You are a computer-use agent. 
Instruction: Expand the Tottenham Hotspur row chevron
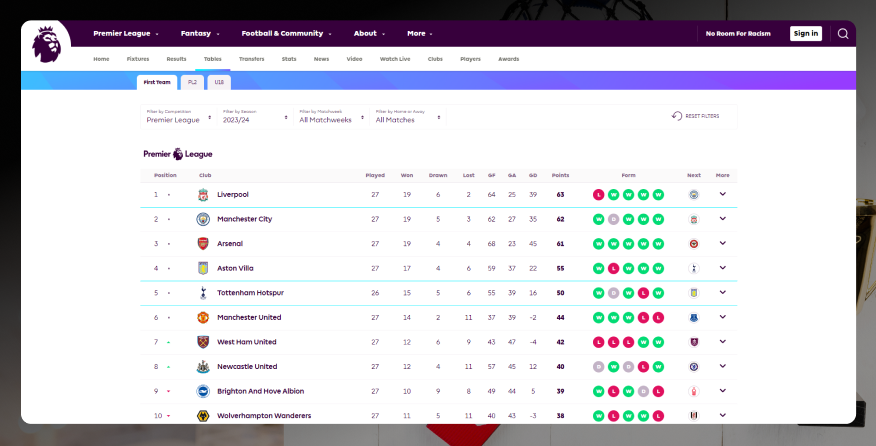[x=722, y=292]
